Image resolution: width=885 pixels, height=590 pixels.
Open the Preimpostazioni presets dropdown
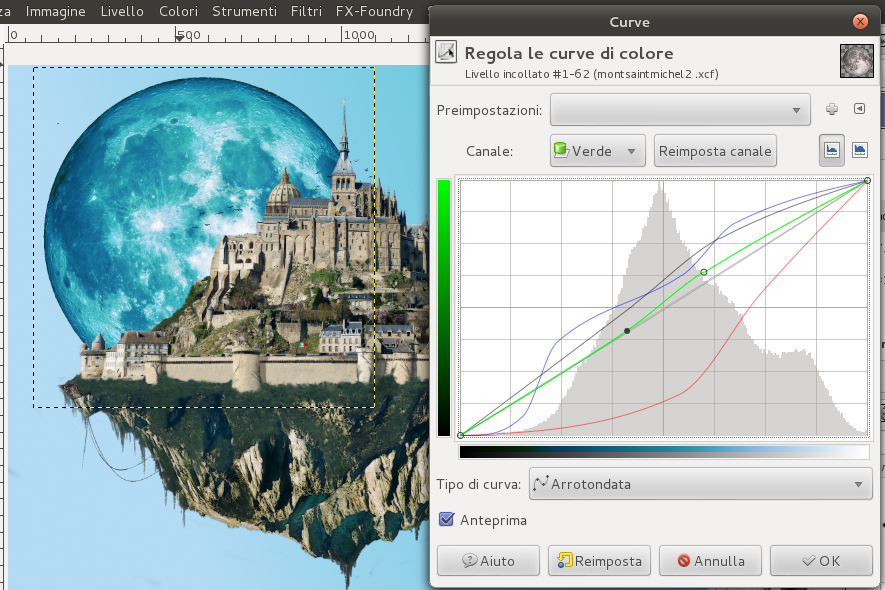click(680, 110)
